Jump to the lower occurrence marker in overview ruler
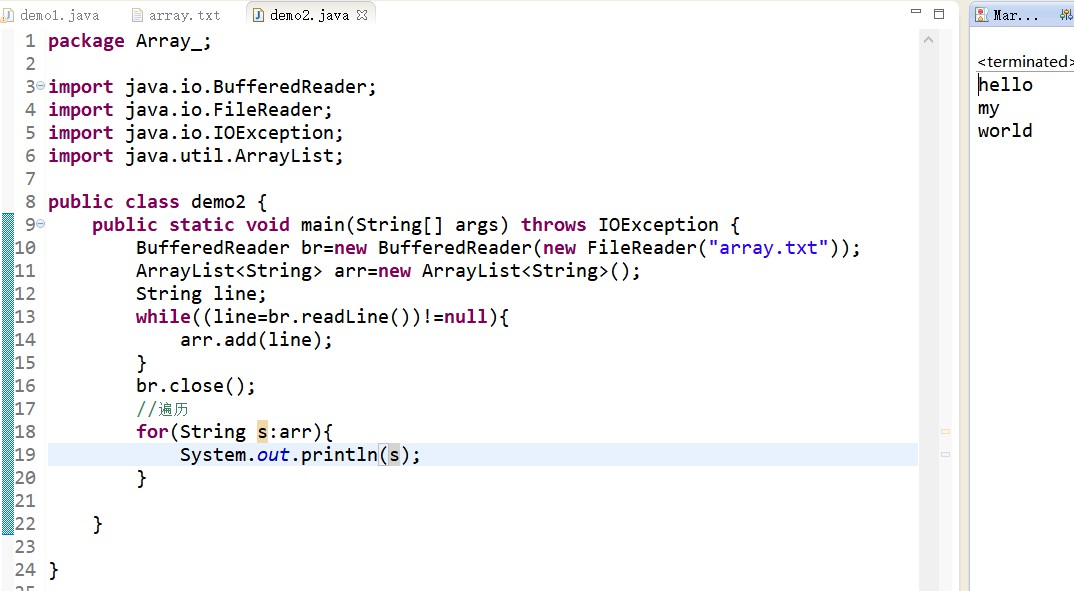Viewport: 1074px width, 591px height. (x=945, y=454)
